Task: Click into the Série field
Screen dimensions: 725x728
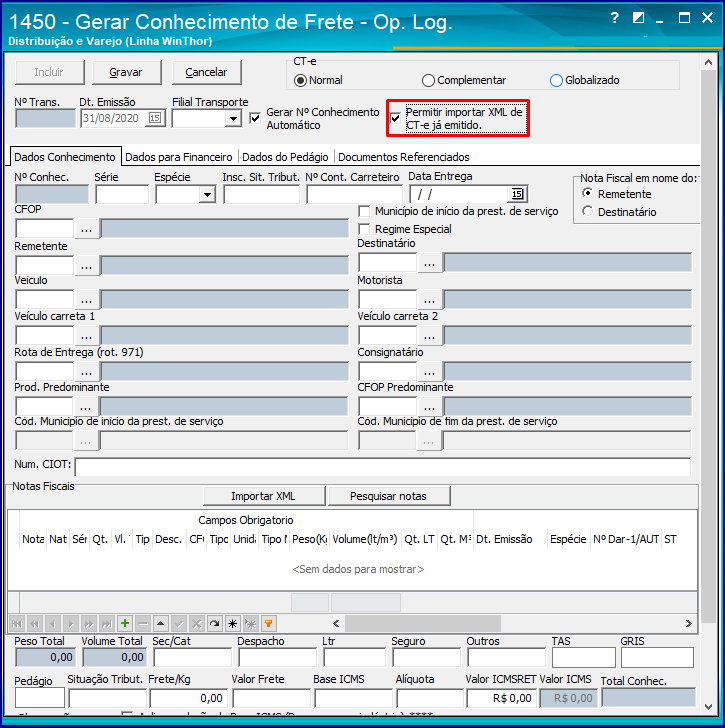Action: (x=122, y=195)
